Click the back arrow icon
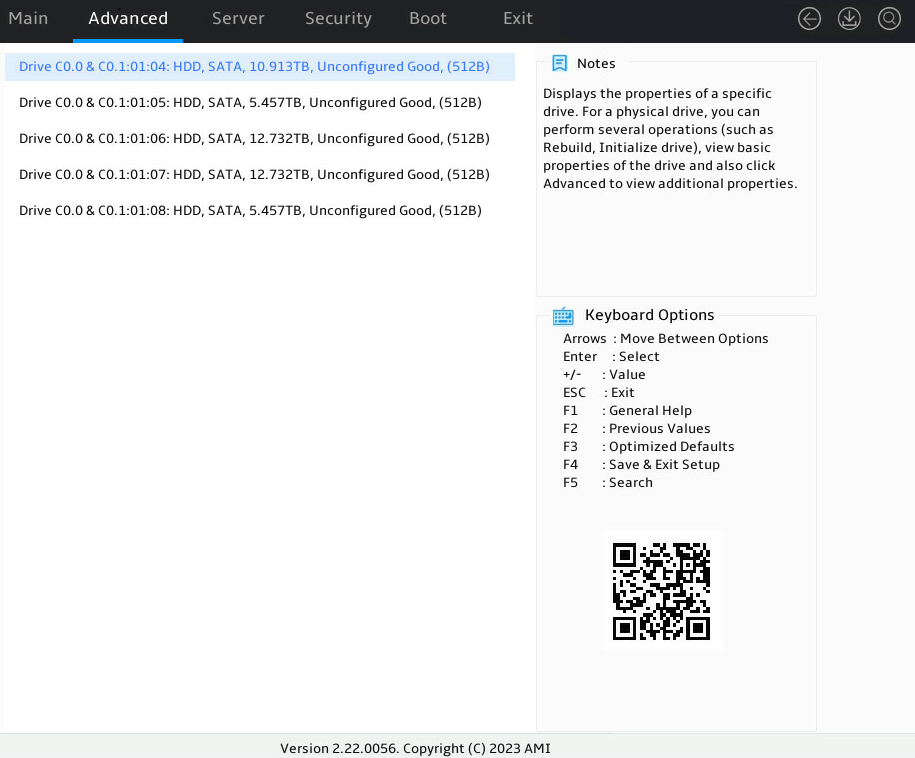The image size is (915, 758). click(809, 19)
